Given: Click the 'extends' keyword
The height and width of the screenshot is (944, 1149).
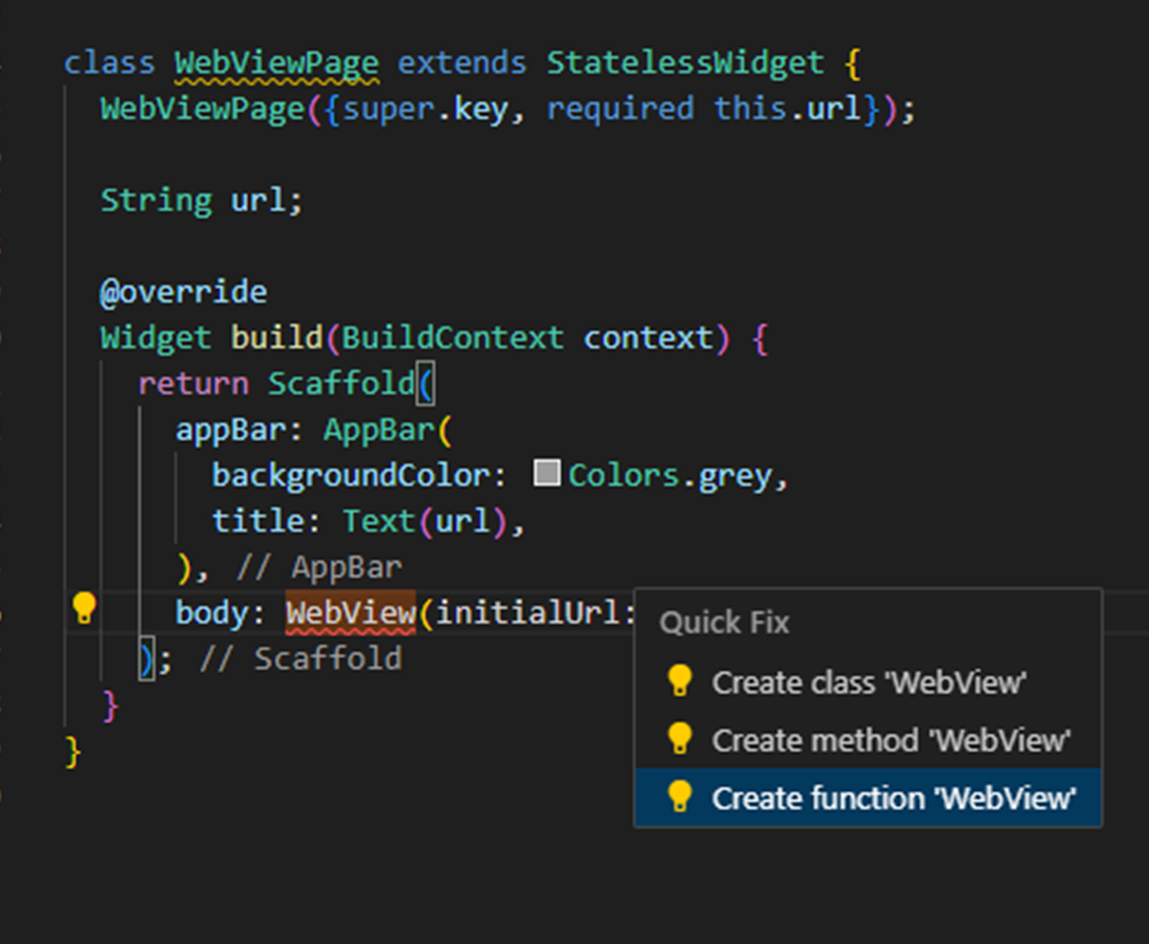Looking at the screenshot, I should (462, 64).
